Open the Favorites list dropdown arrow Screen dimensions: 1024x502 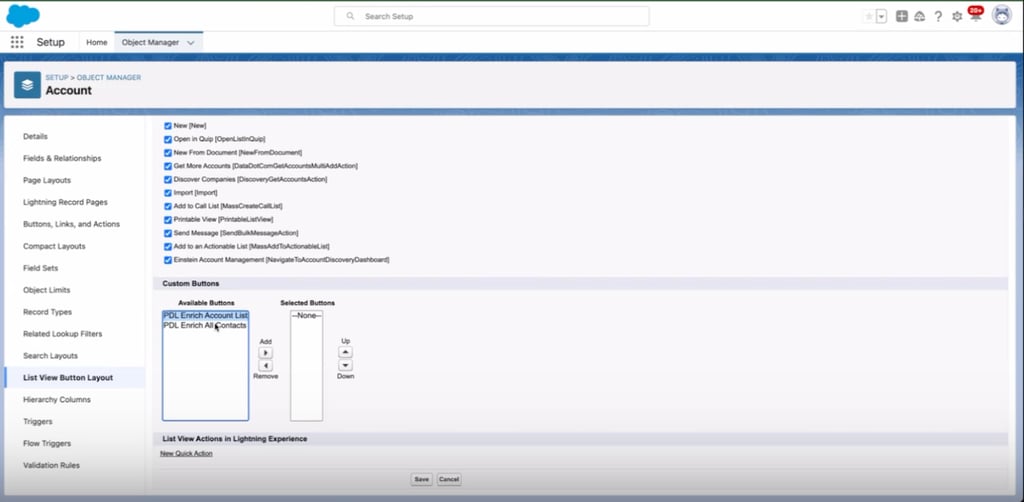click(882, 17)
